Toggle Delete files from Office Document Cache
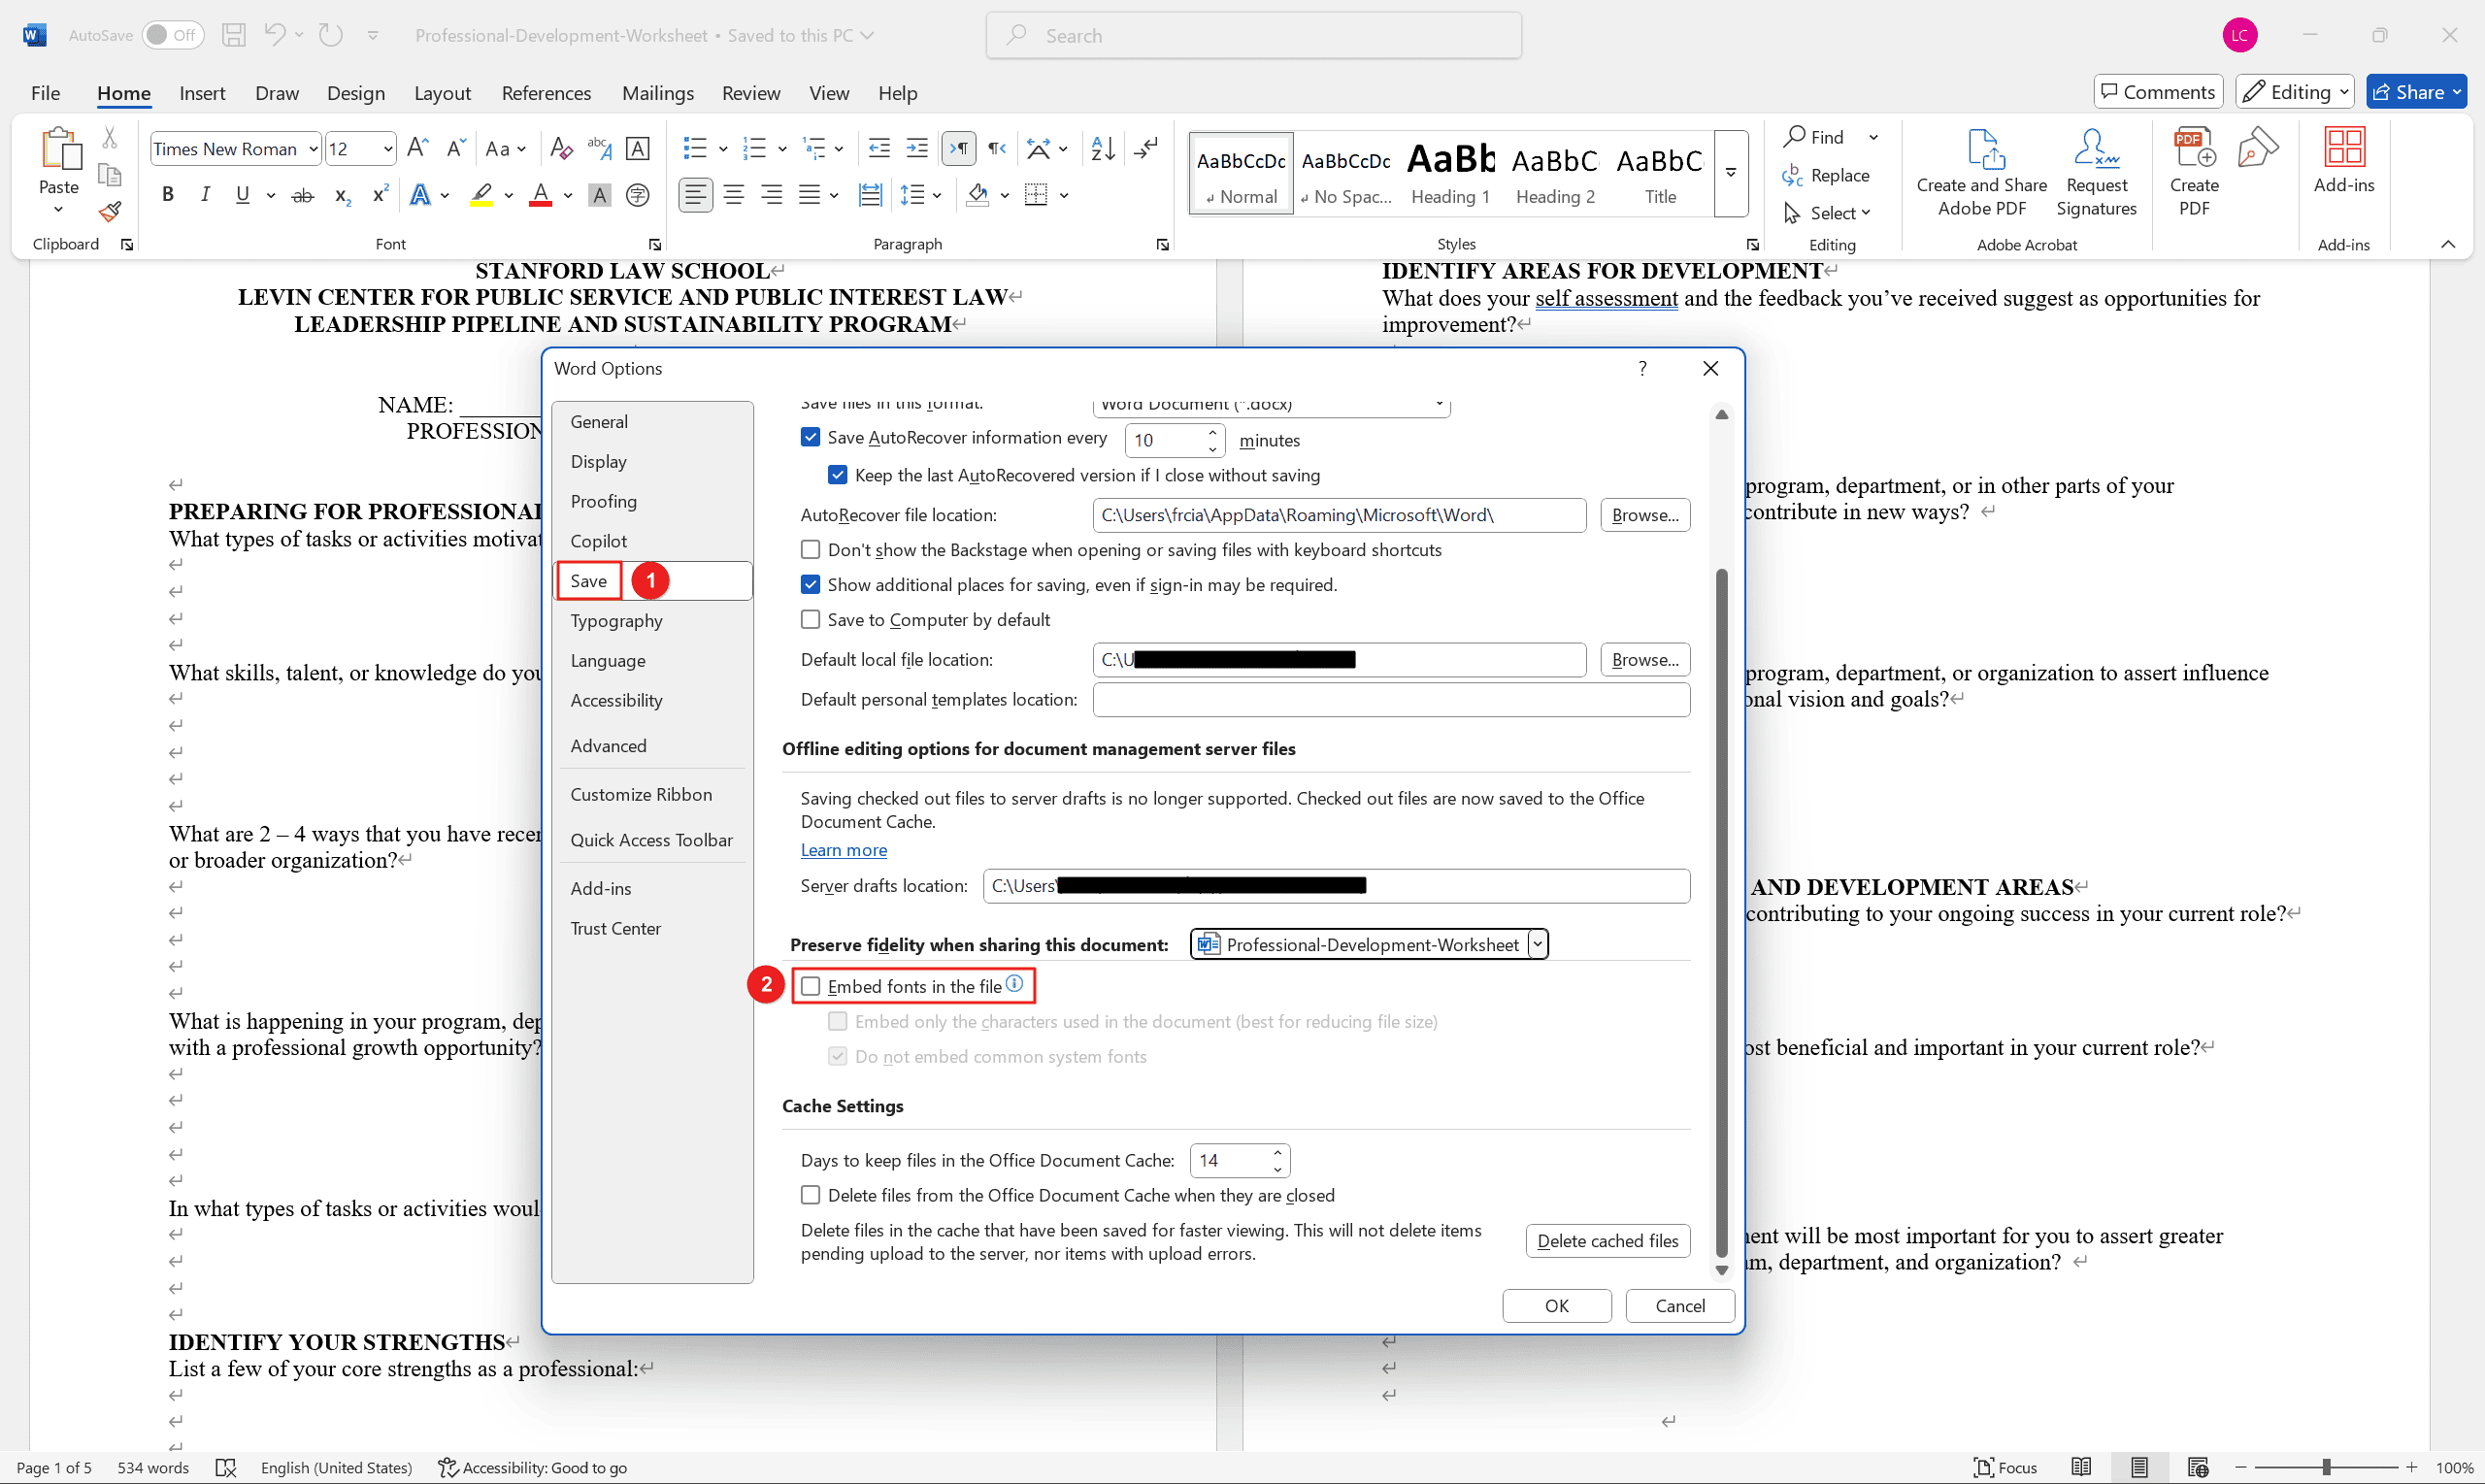This screenshot has height=1484, width=2485. 811,1194
